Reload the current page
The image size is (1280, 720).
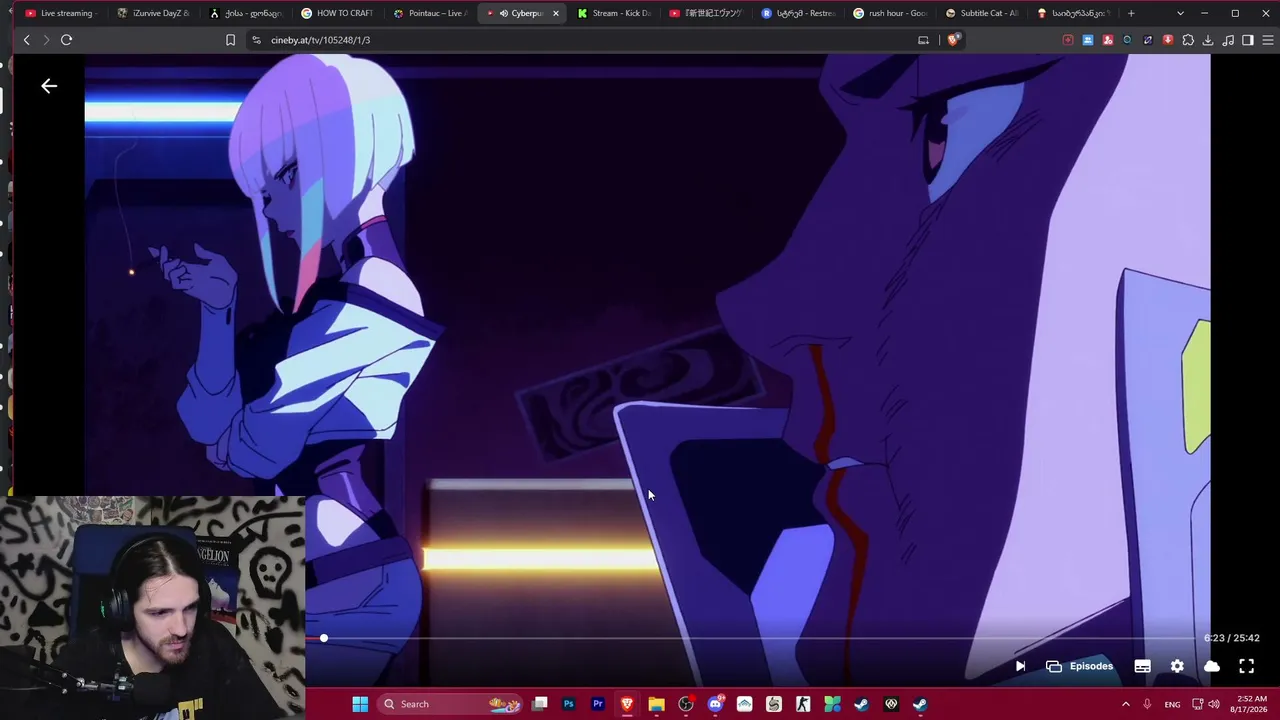click(66, 40)
